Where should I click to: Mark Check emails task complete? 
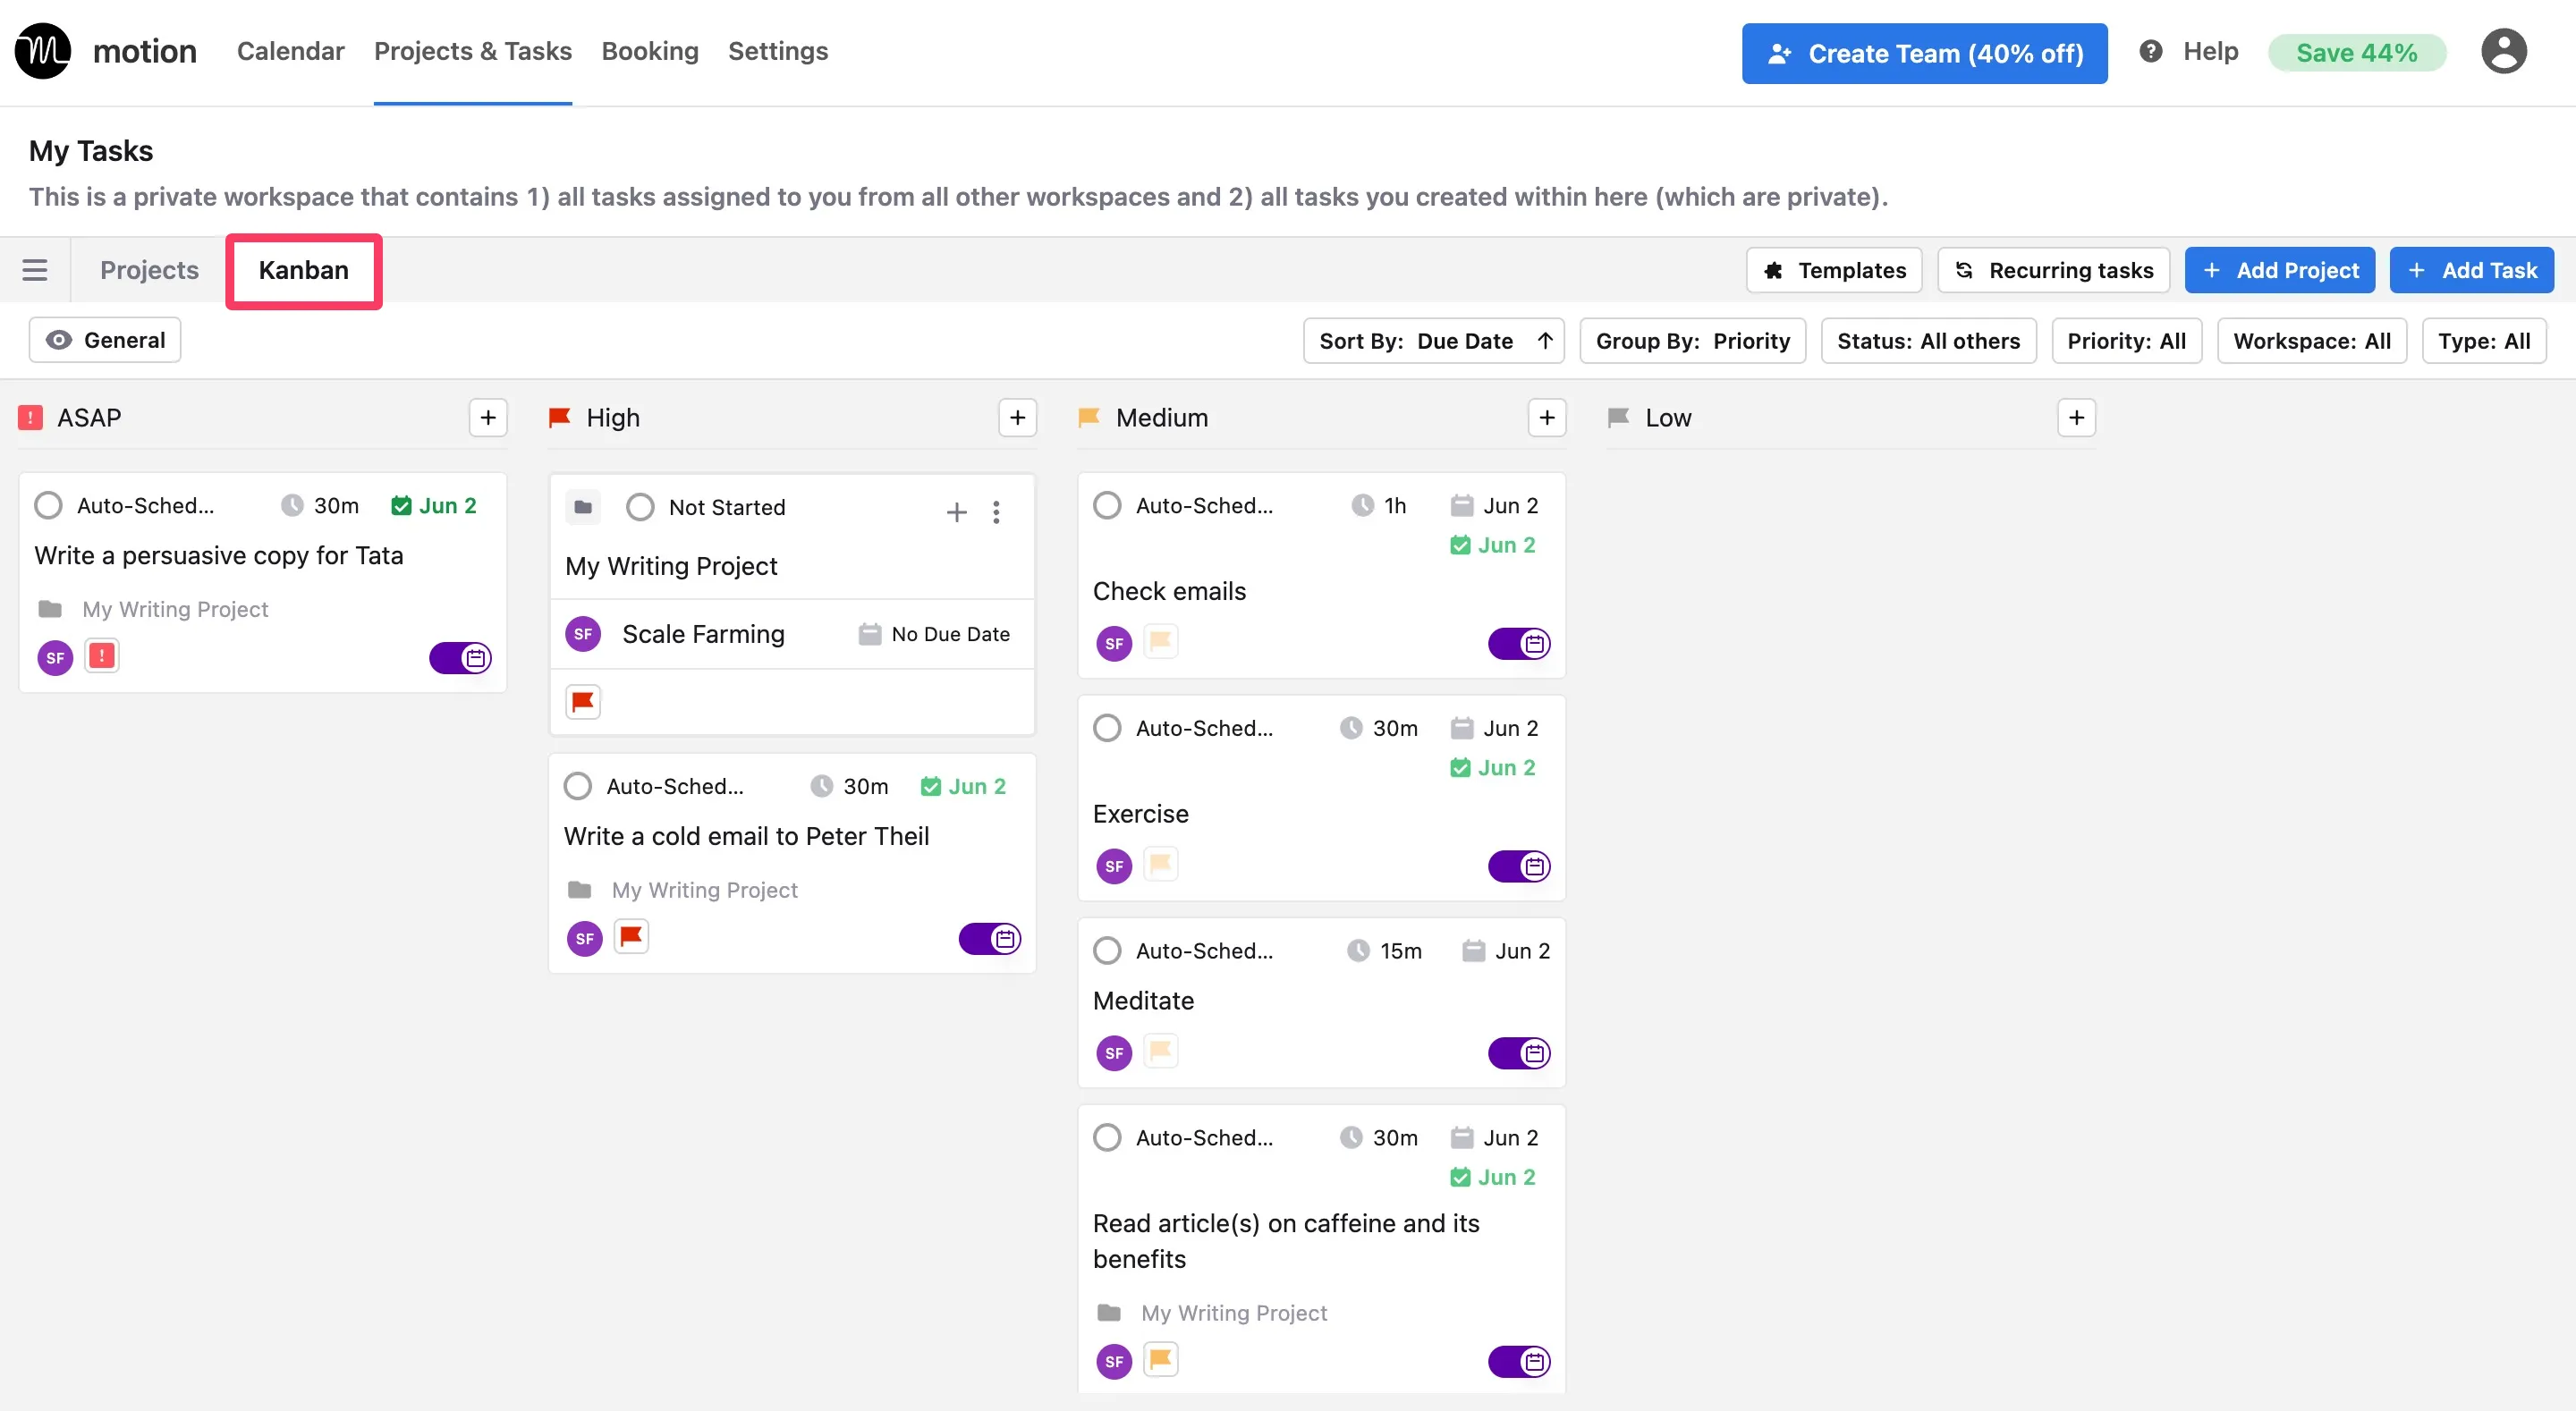tap(1107, 505)
